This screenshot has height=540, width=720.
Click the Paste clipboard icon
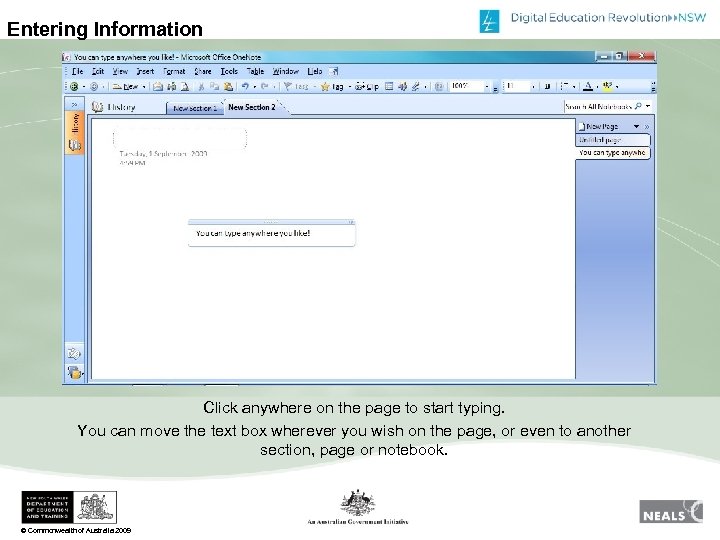tap(228, 86)
